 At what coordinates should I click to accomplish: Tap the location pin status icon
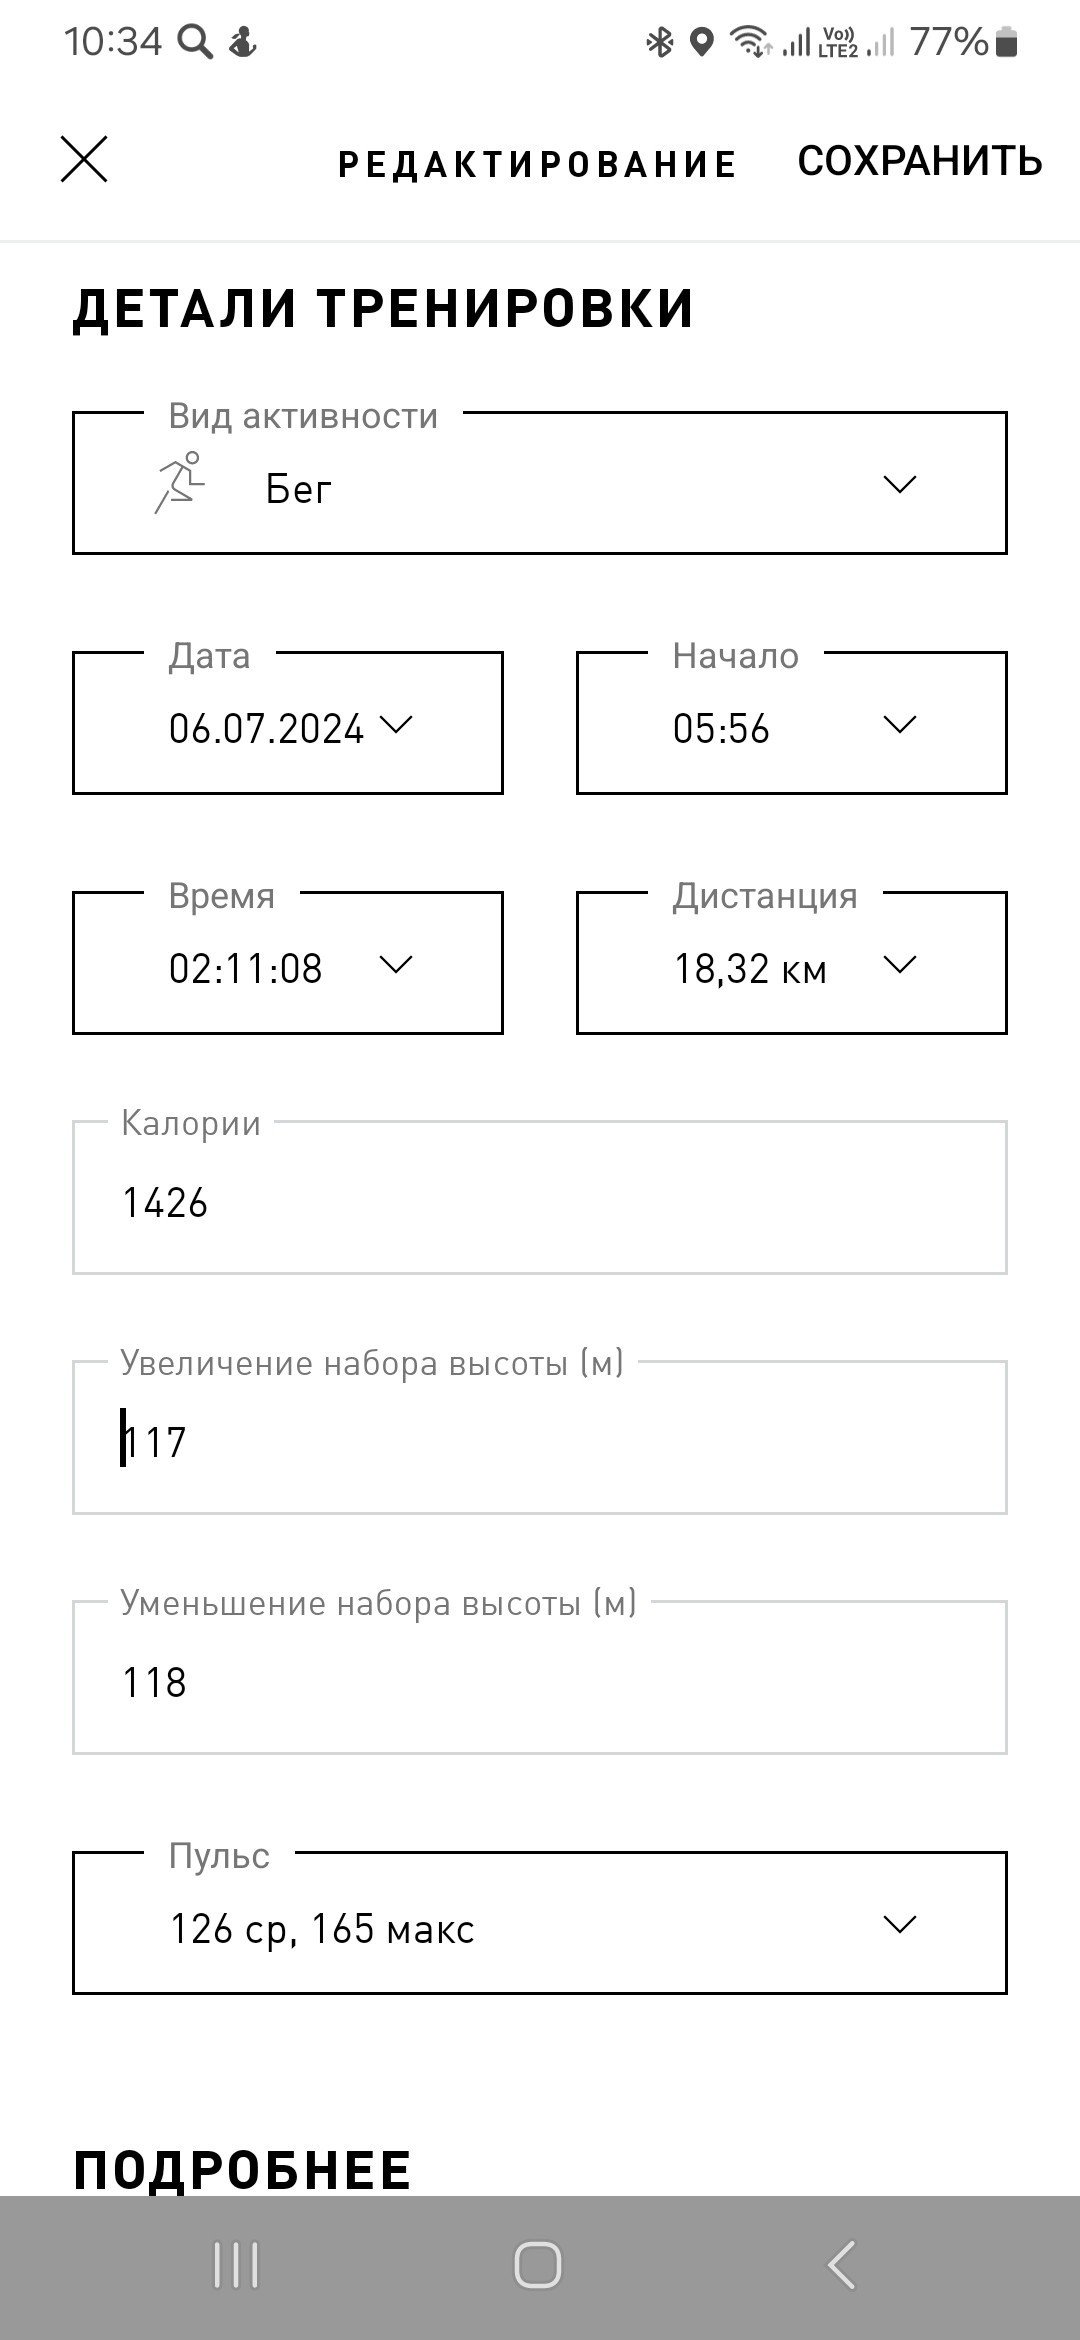702,42
